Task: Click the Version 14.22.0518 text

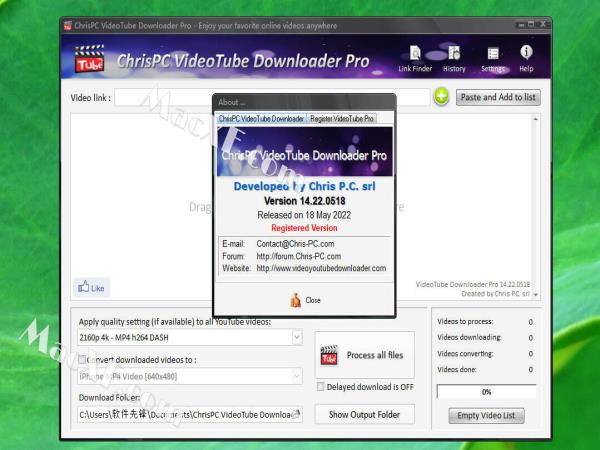Action: tap(305, 201)
